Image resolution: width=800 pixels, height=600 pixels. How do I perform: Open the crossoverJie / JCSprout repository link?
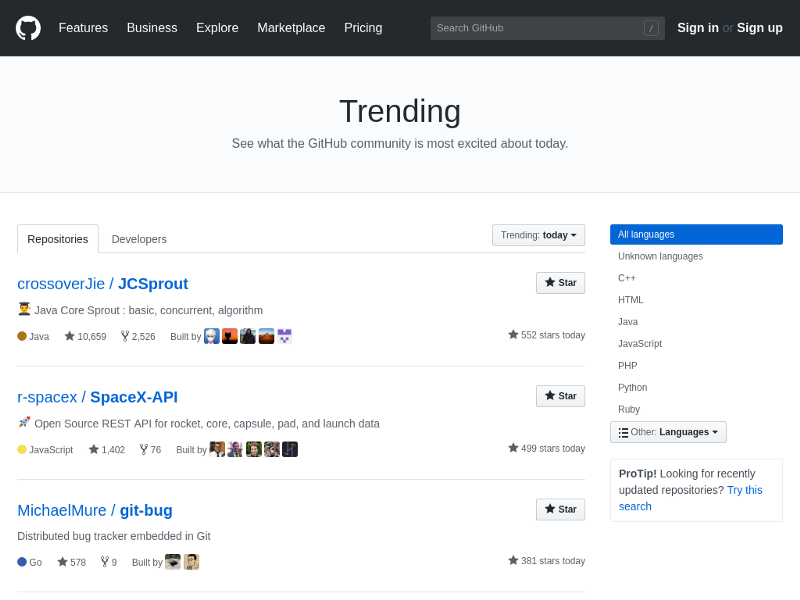pos(103,284)
